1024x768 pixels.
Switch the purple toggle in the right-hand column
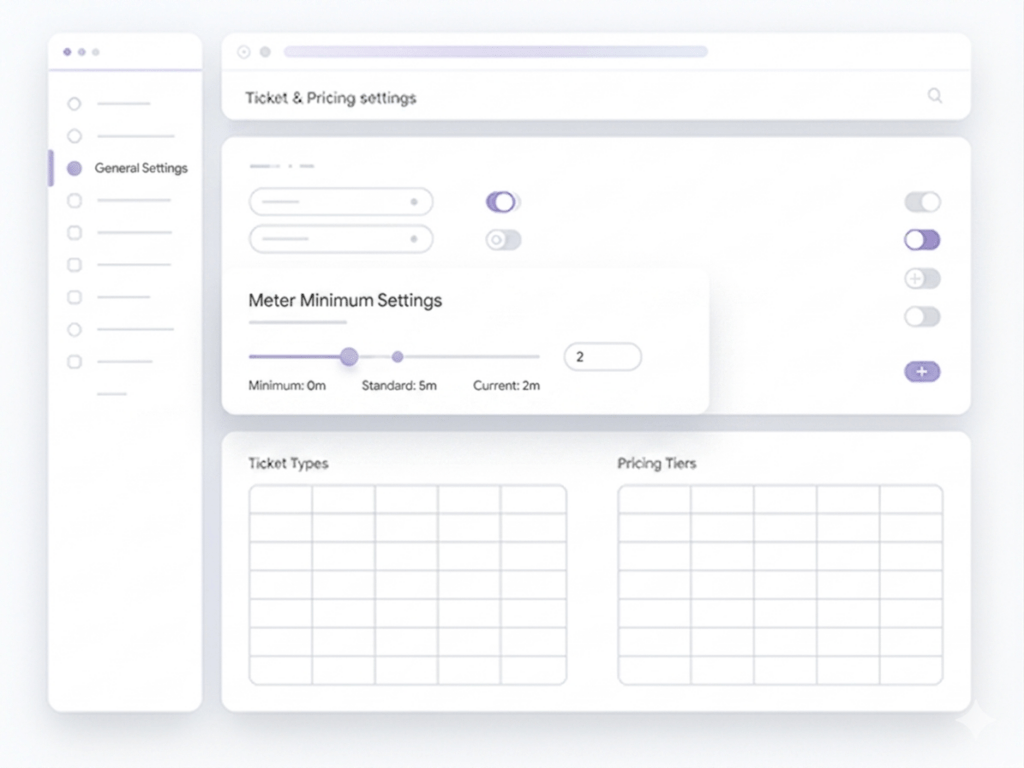click(x=922, y=240)
